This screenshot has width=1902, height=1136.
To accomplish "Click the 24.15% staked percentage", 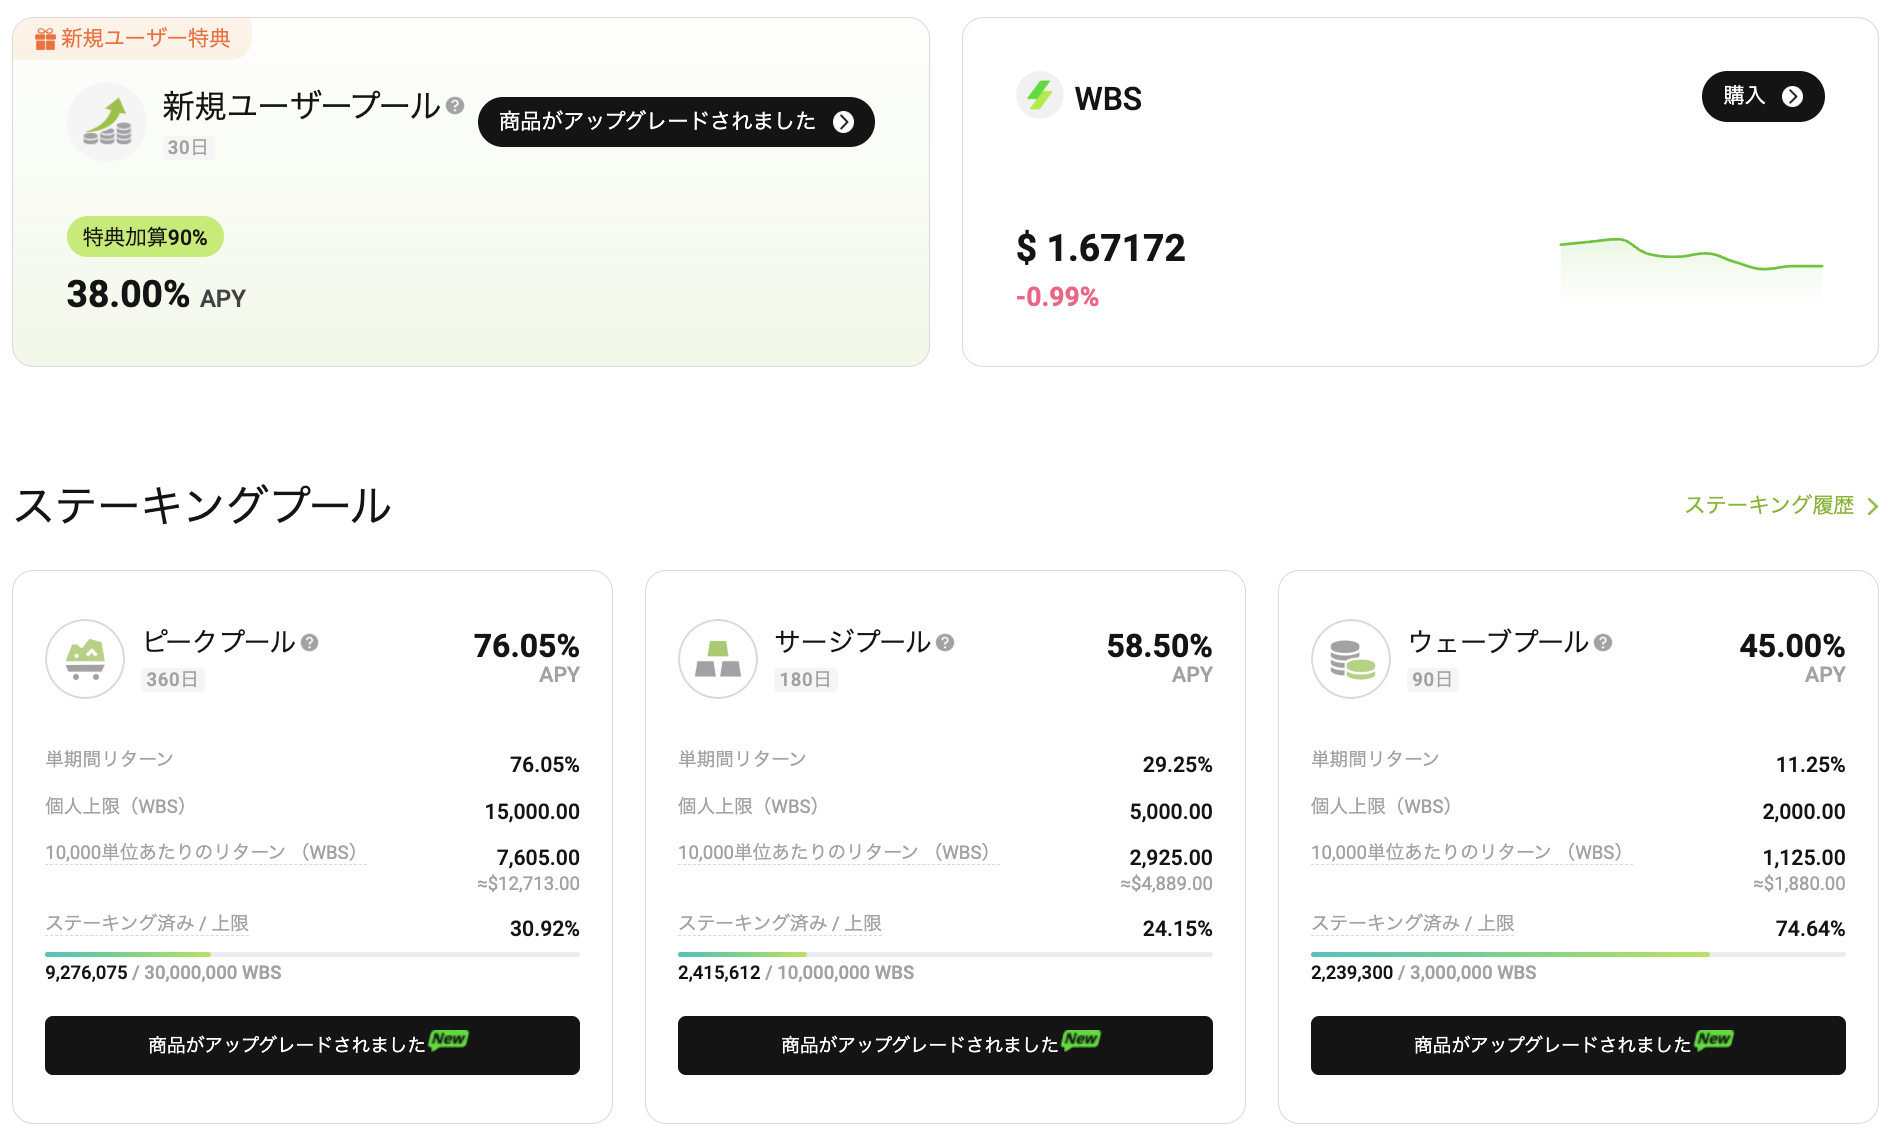I will pyautogui.click(x=1178, y=929).
